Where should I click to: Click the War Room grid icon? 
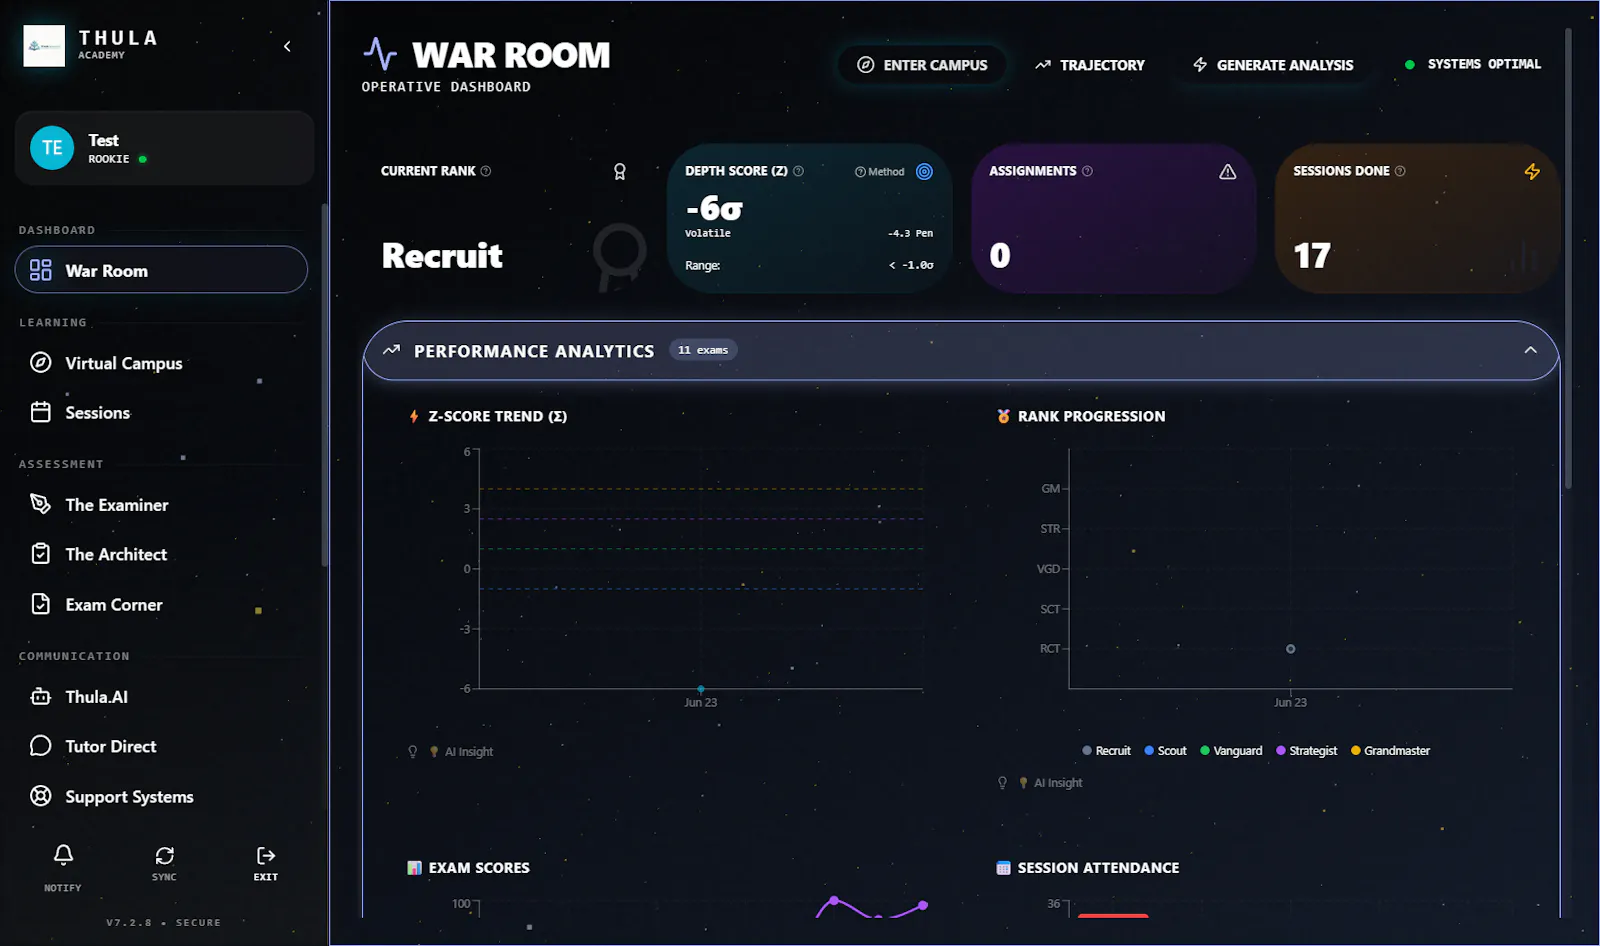[41, 270]
